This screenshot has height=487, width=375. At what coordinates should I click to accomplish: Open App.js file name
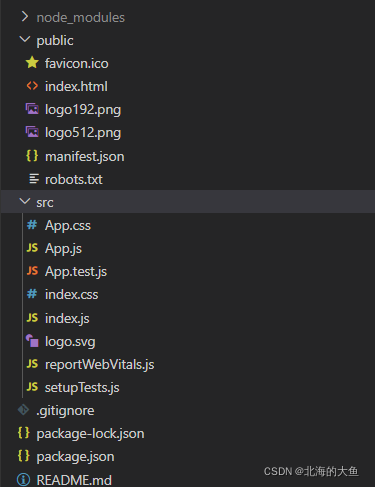[63, 249]
